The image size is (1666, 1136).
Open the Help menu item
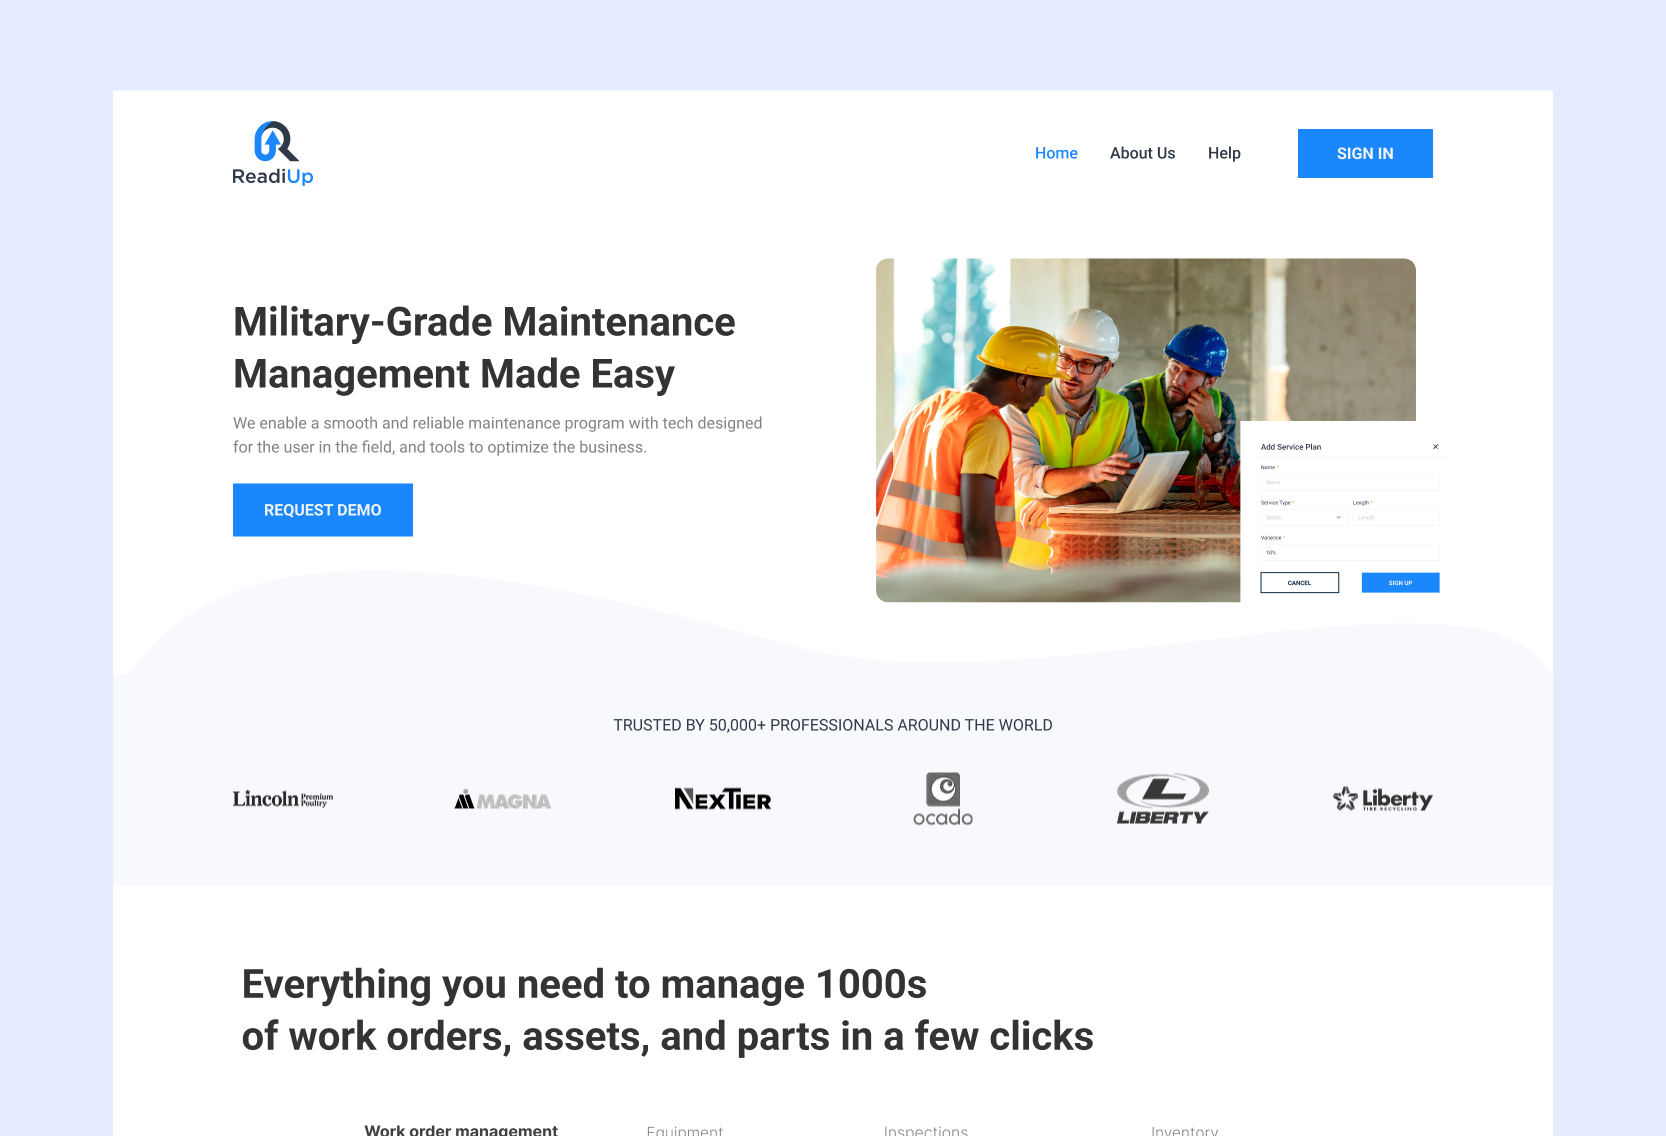point(1224,153)
